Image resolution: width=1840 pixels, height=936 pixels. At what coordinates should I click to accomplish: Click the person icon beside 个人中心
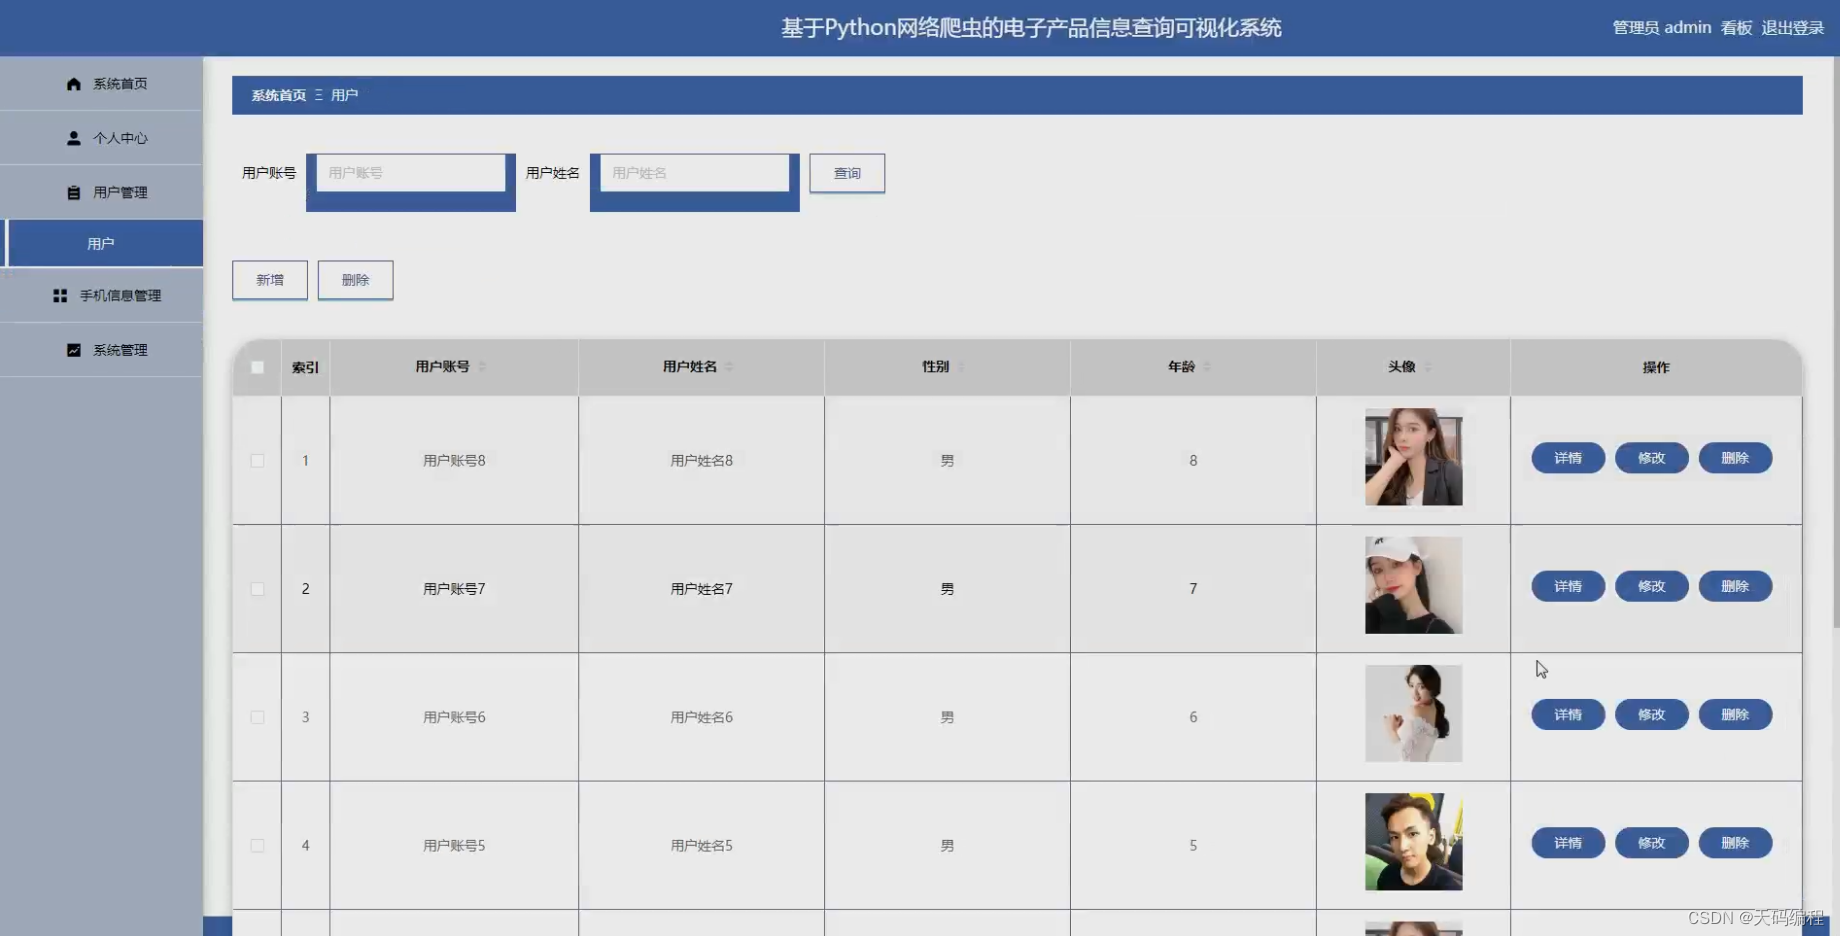coord(73,138)
